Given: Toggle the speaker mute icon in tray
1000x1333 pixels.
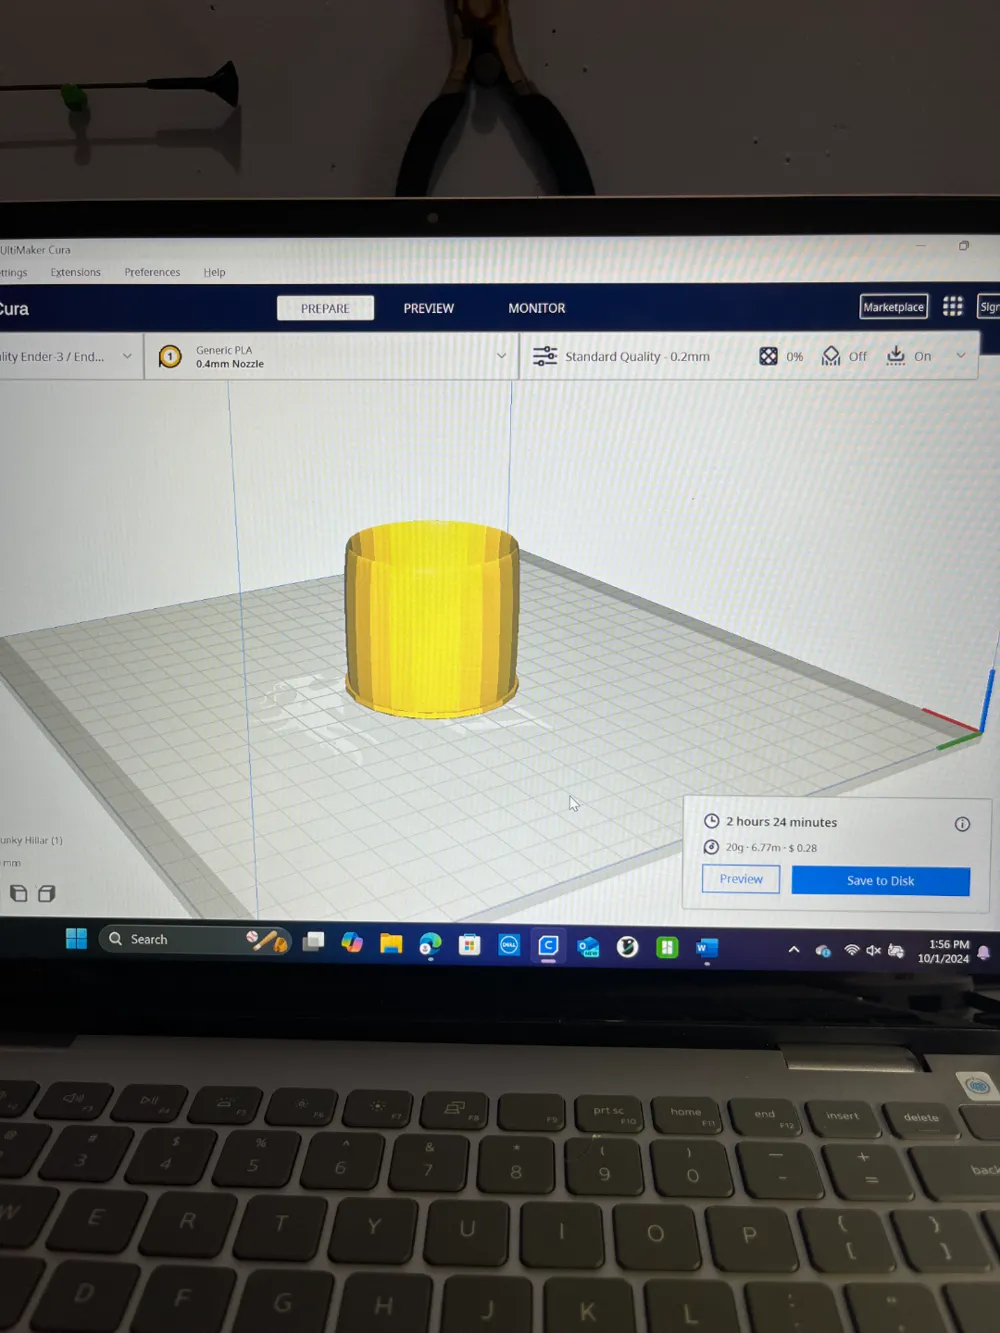Looking at the screenshot, I should [x=873, y=950].
